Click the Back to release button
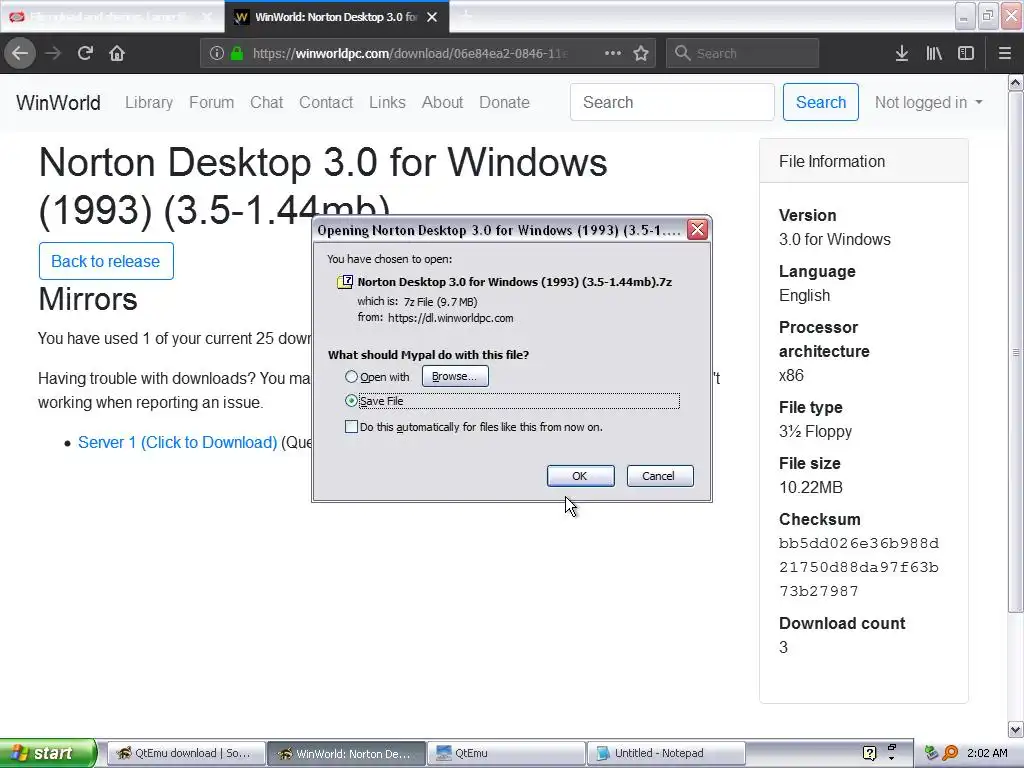The image size is (1024, 768). point(106,261)
